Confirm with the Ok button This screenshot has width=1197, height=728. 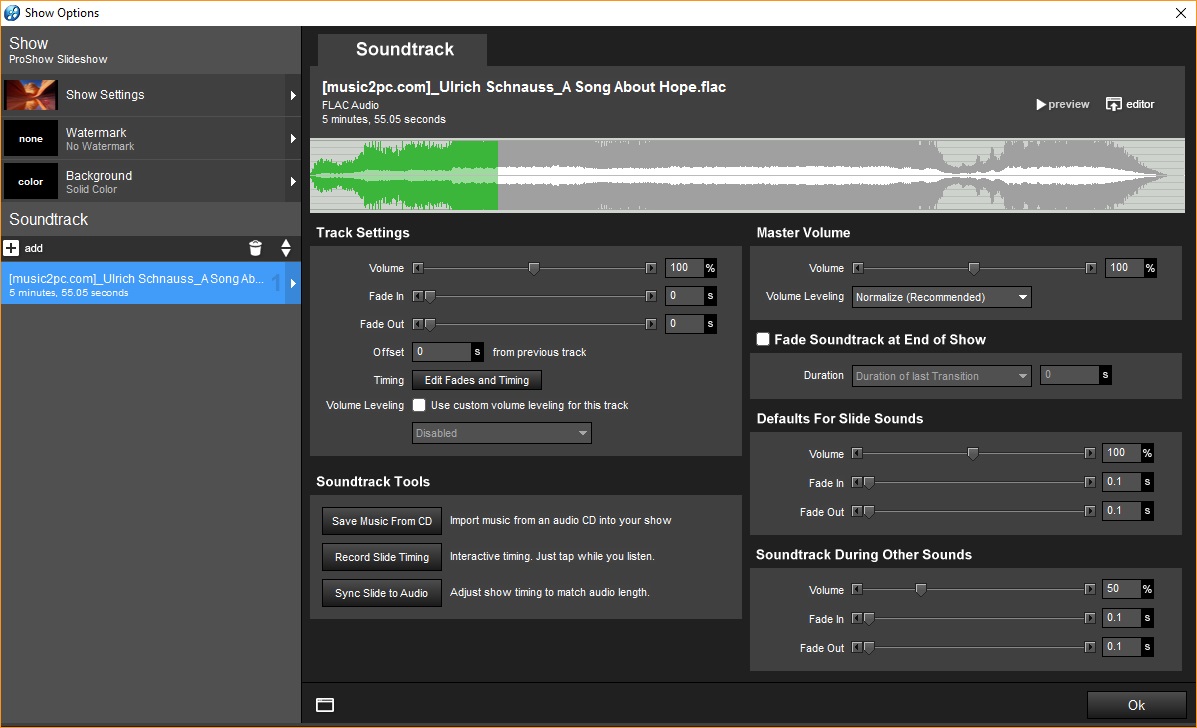(x=1136, y=705)
